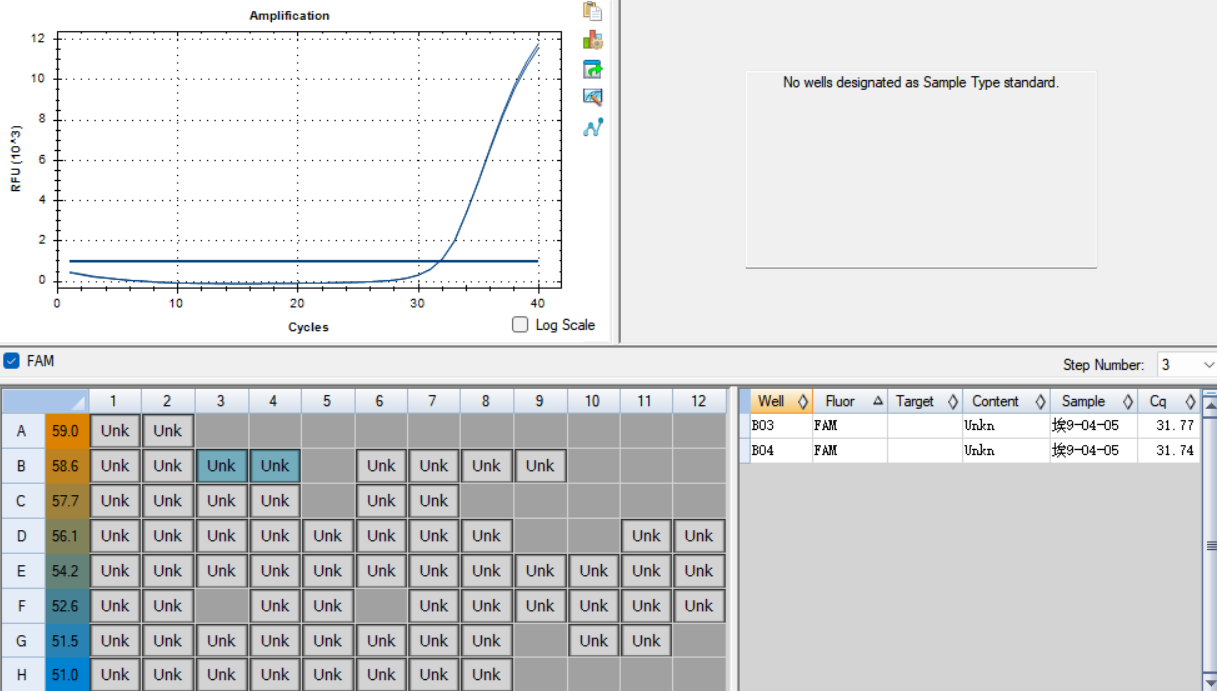Click the FAM cell in row B03
This screenshot has height=691, width=1217.
coord(850,426)
